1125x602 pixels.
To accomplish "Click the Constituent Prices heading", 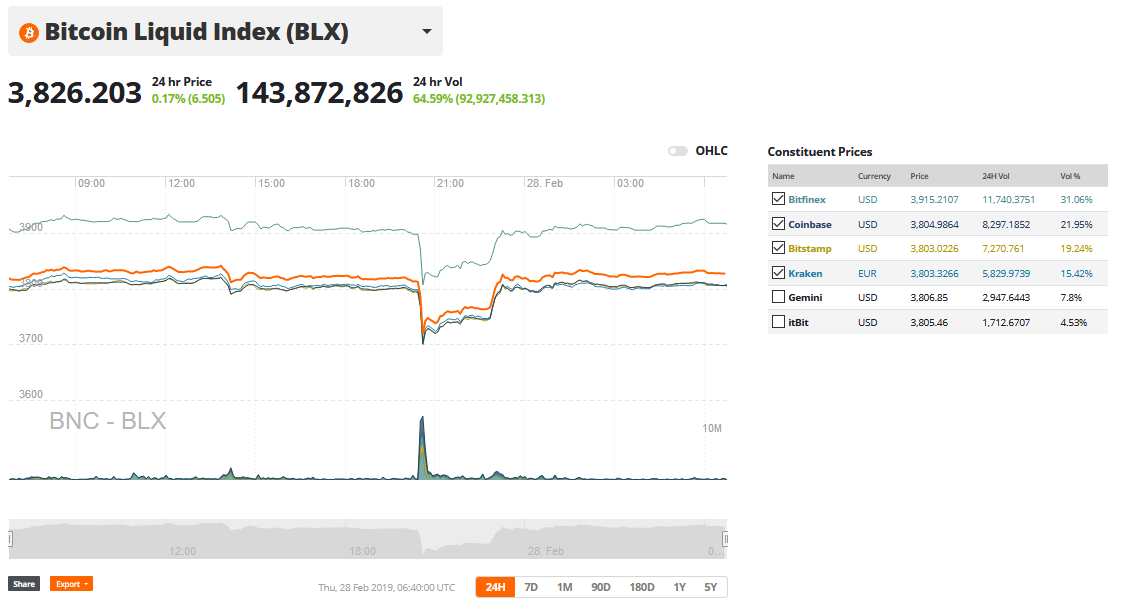I will (819, 152).
